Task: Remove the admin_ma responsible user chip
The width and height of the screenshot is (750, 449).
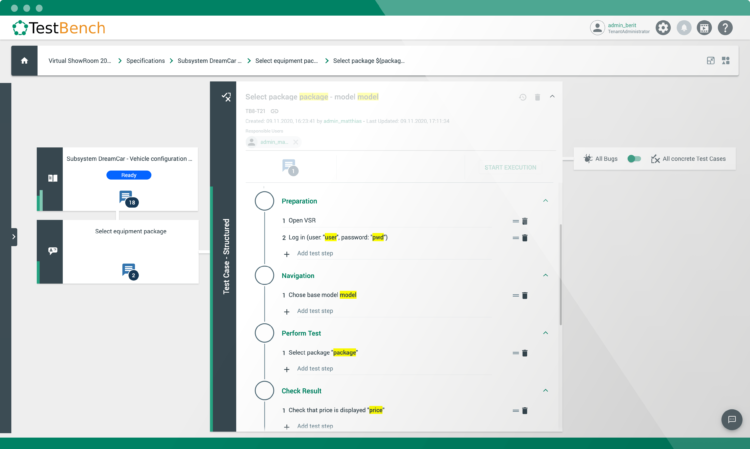Action: [296, 142]
